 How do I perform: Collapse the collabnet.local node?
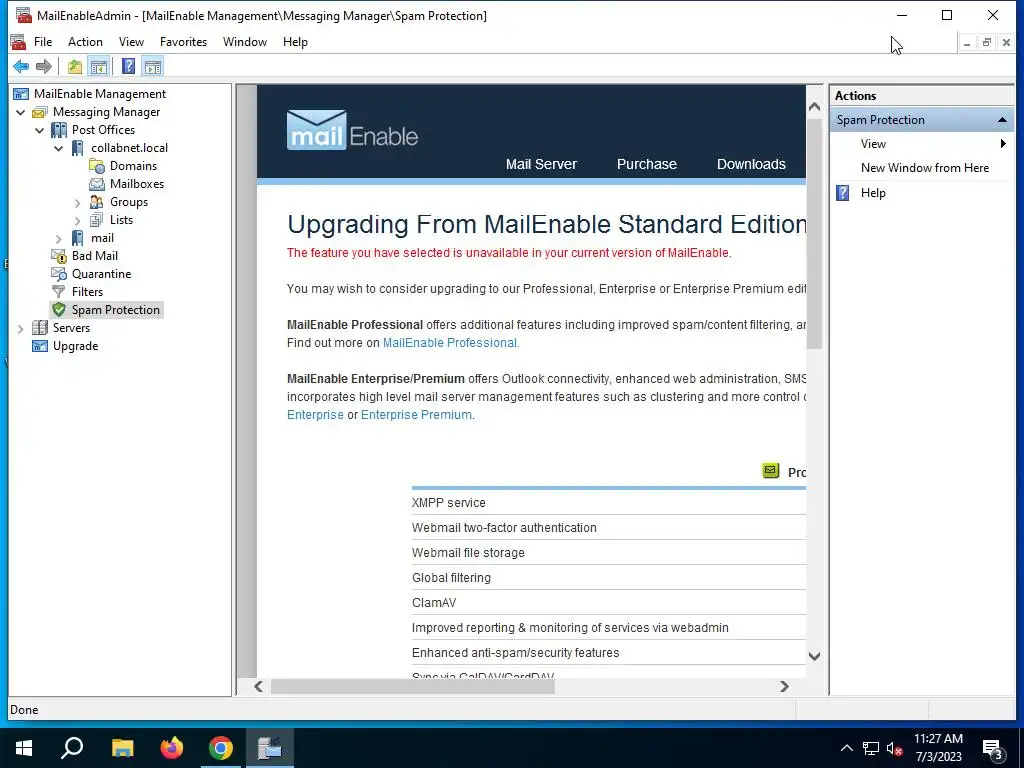click(58, 148)
